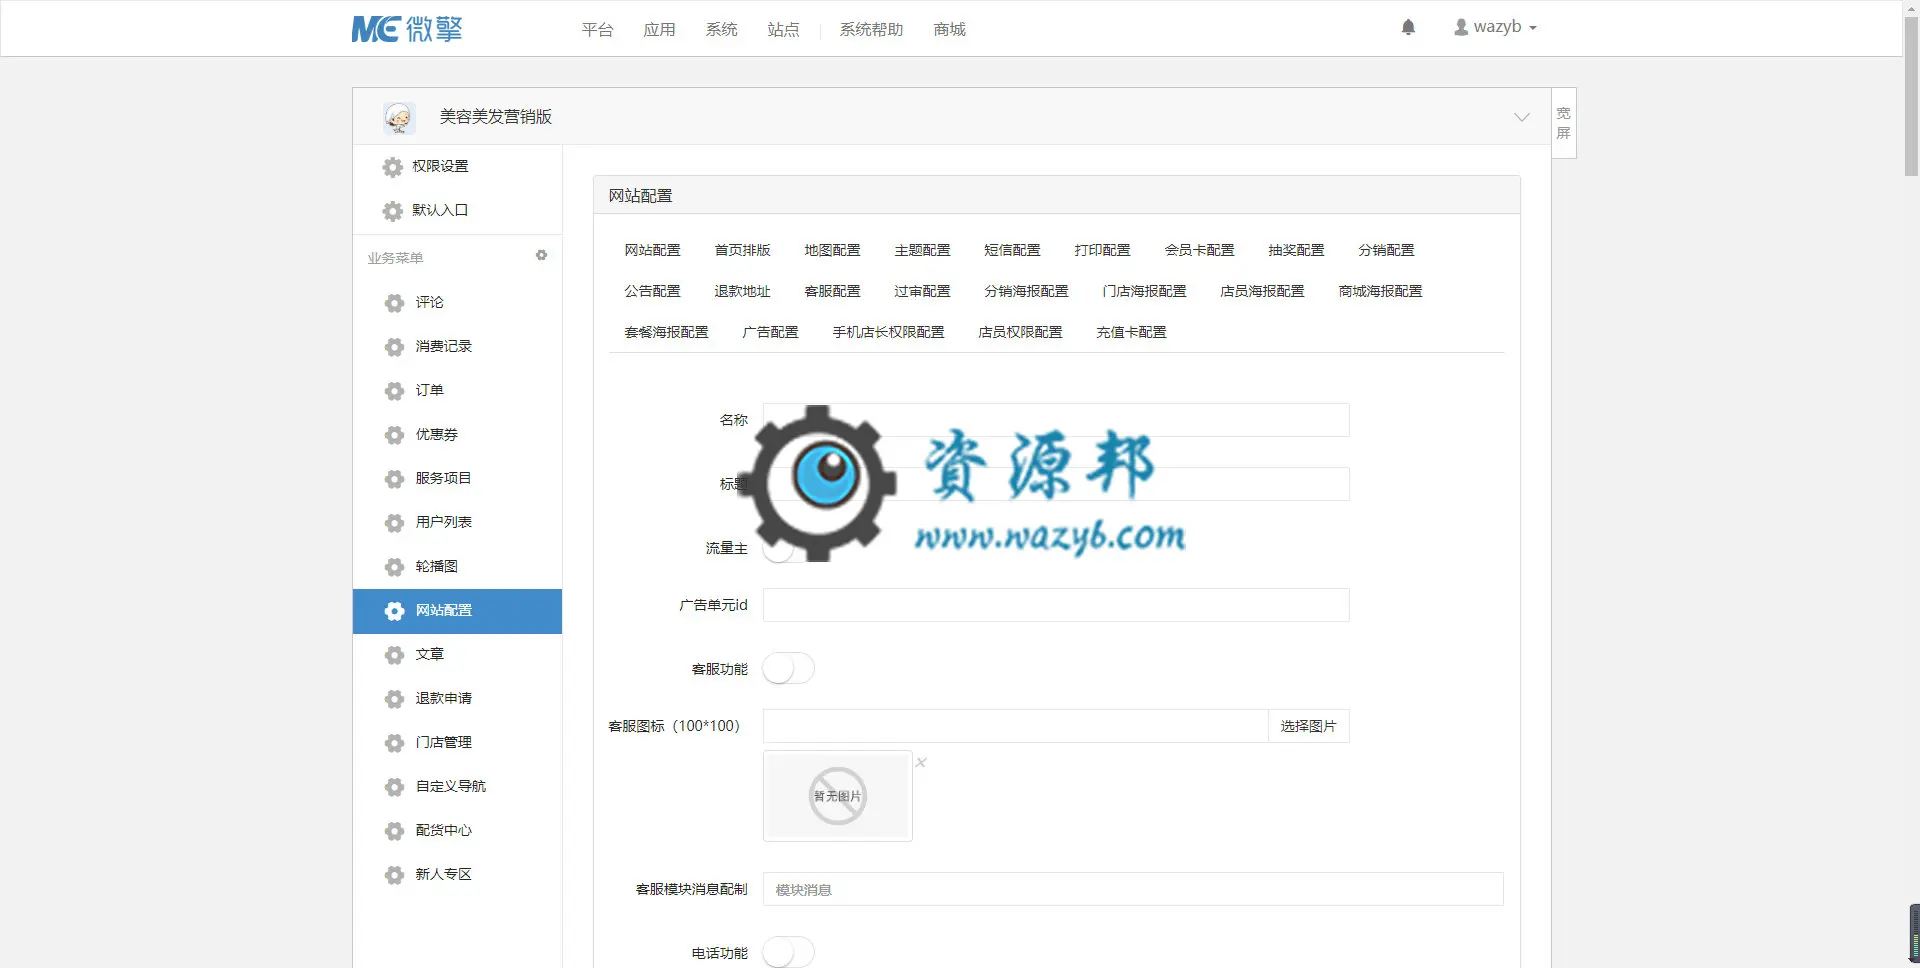Click the 美容美发营销版 app avatar icon
The height and width of the screenshot is (968, 1920).
tap(399, 118)
